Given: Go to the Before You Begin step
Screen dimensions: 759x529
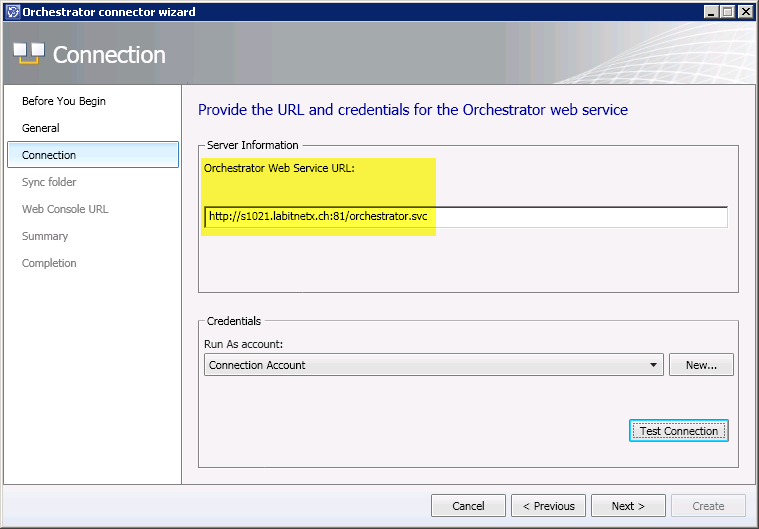Looking at the screenshot, I should [x=64, y=101].
